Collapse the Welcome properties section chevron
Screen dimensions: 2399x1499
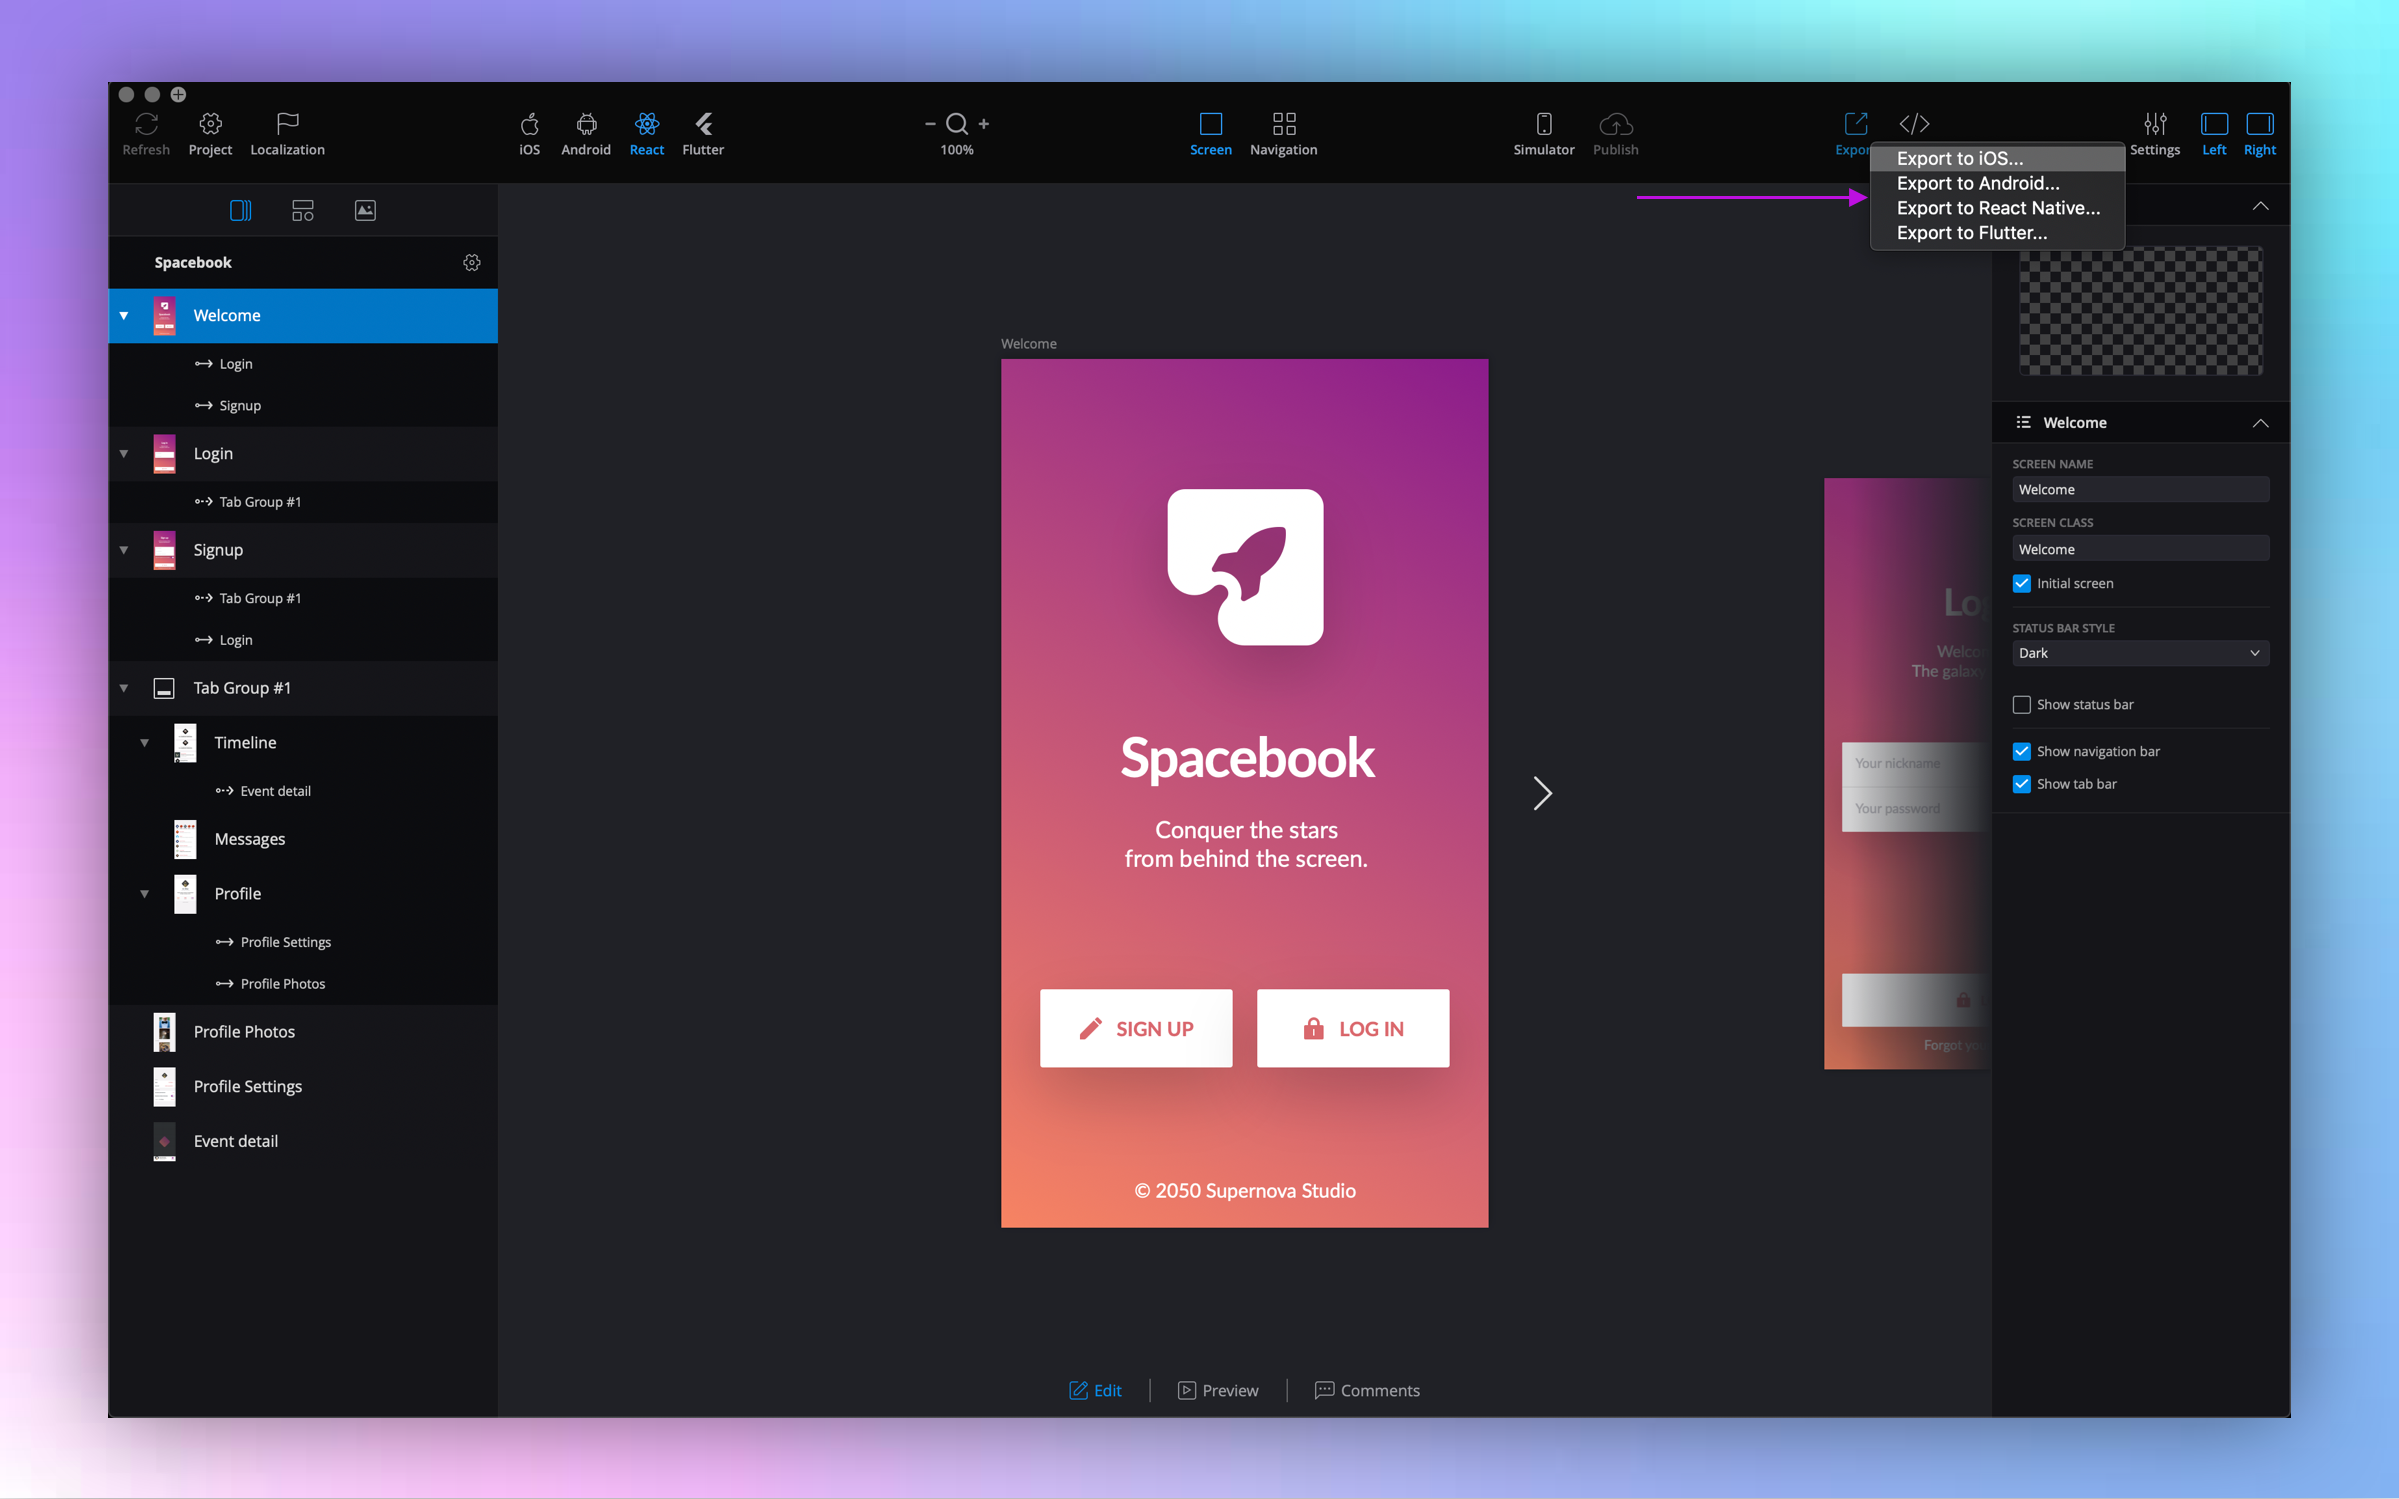pyautogui.click(x=2260, y=423)
